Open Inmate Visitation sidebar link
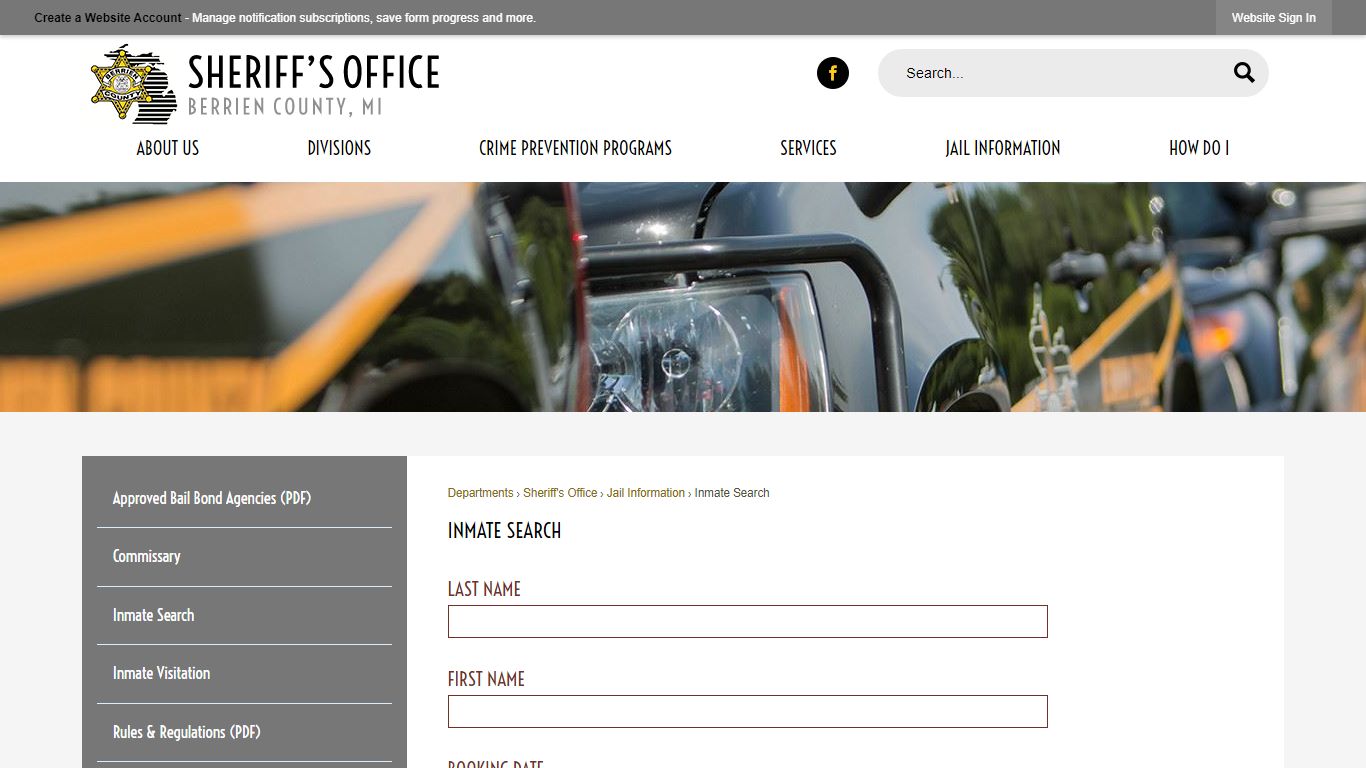 tap(161, 673)
